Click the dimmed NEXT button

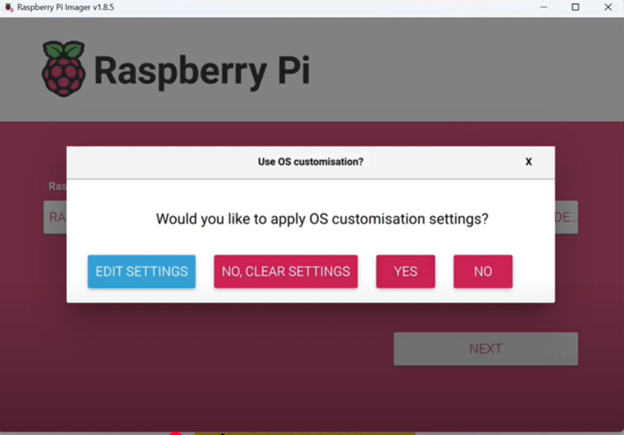pyautogui.click(x=486, y=349)
